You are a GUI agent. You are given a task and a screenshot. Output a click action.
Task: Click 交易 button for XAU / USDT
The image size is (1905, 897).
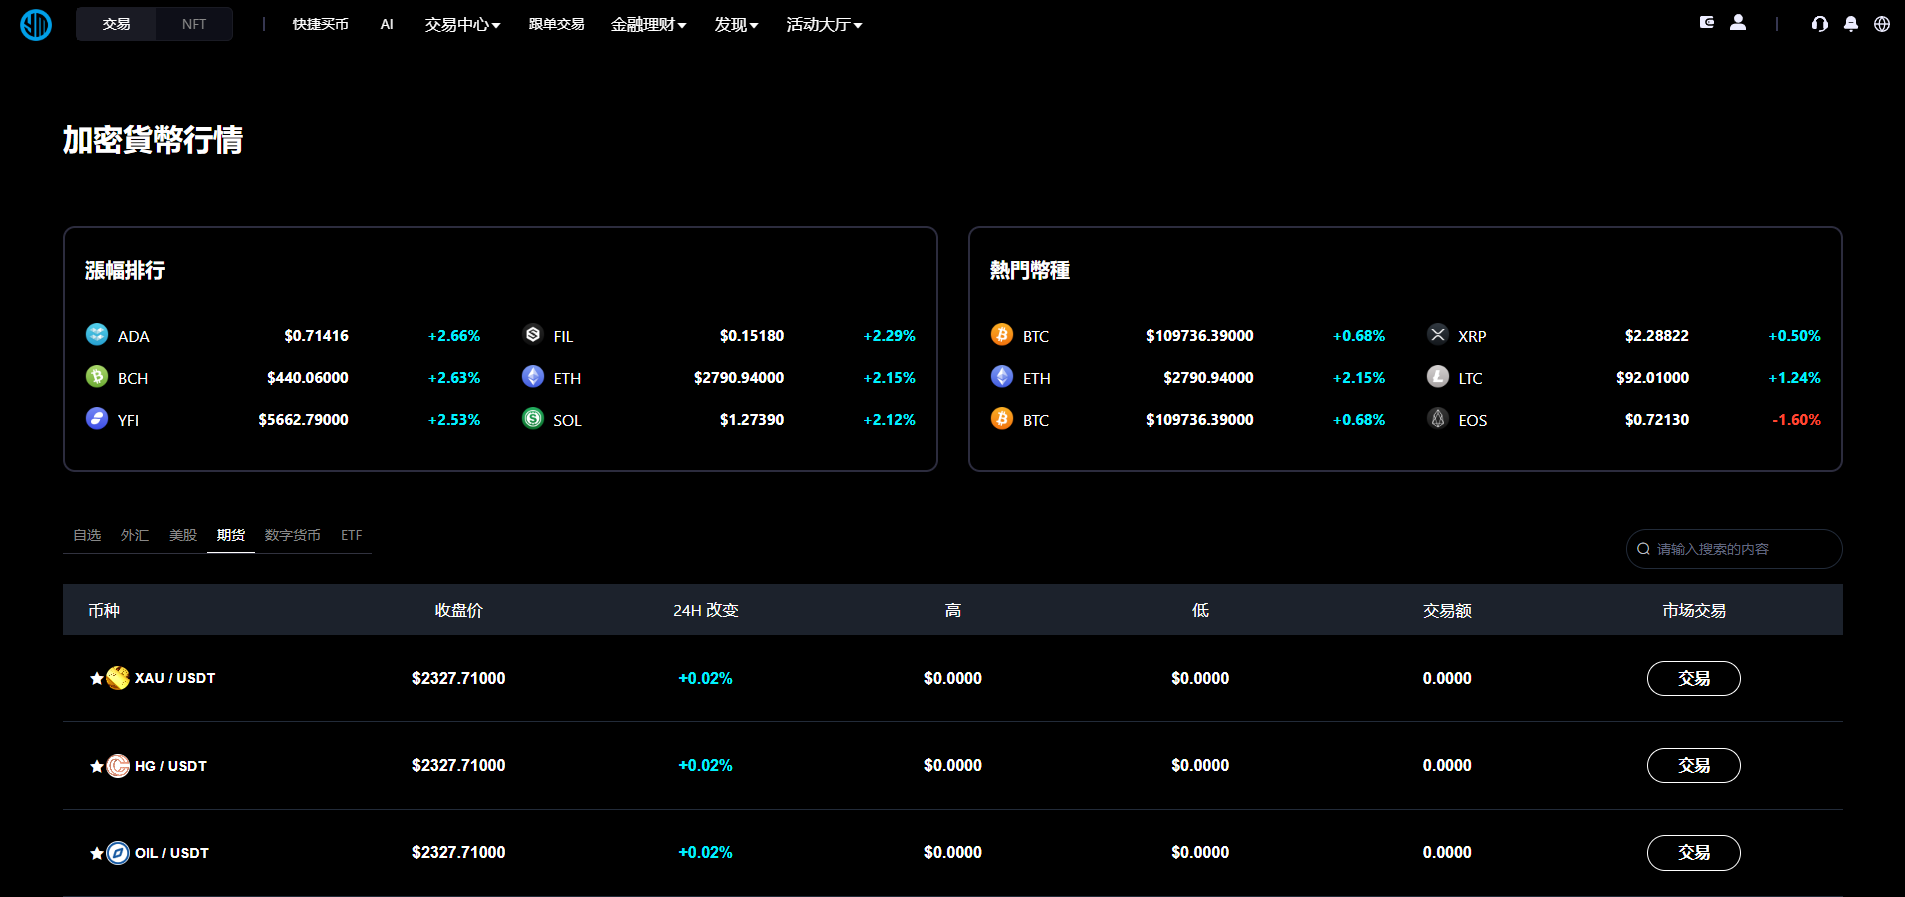pyautogui.click(x=1693, y=678)
